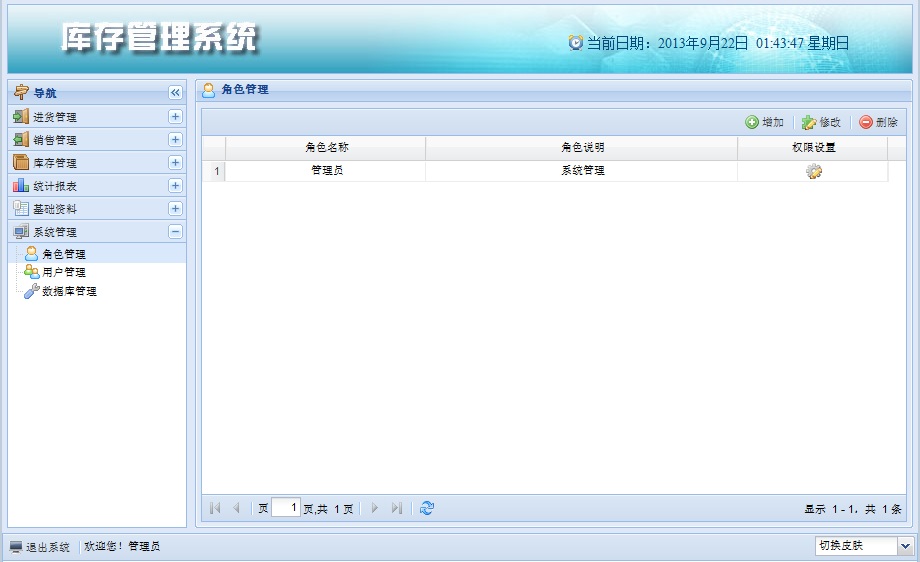Collapse the navigation panel with double-arrow icon
The height and width of the screenshot is (562, 920).
[x=175, y=92]
